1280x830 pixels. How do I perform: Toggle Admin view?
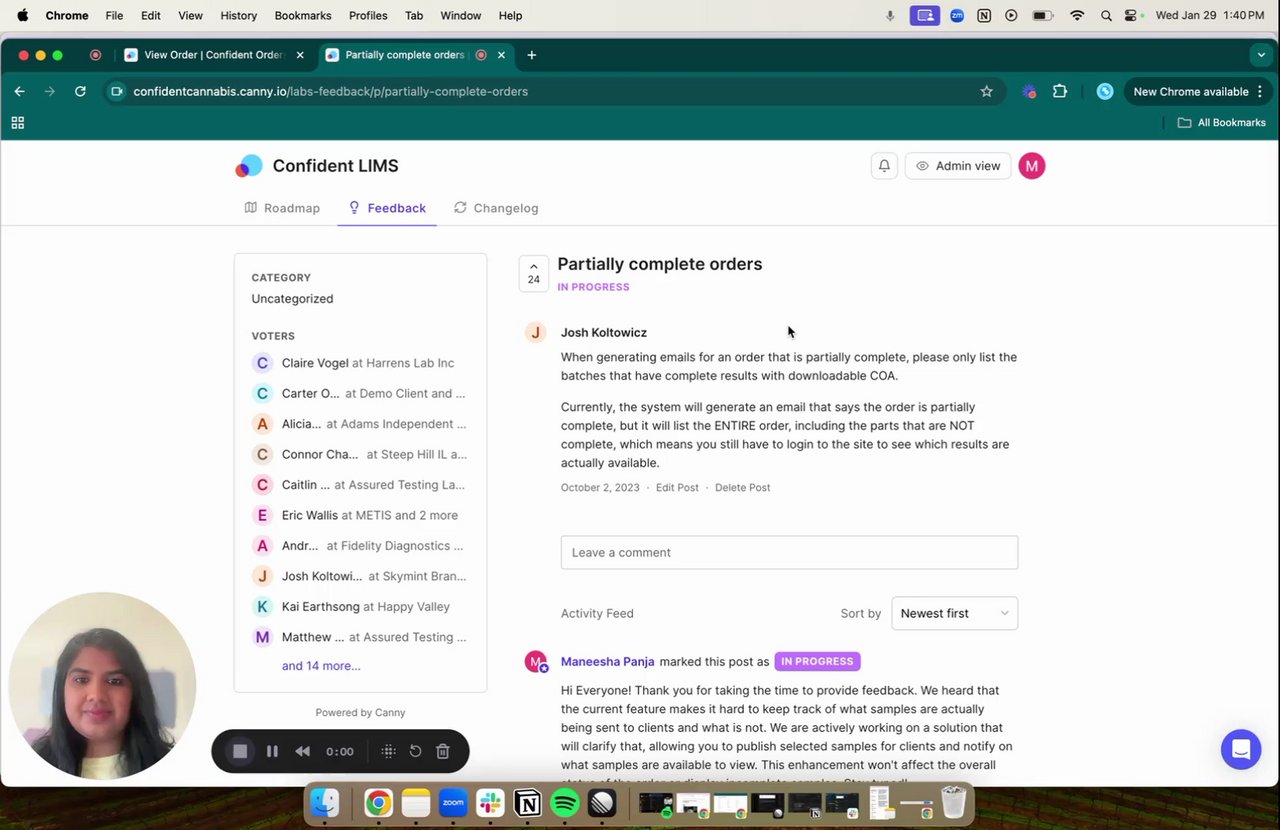[957, 166]
